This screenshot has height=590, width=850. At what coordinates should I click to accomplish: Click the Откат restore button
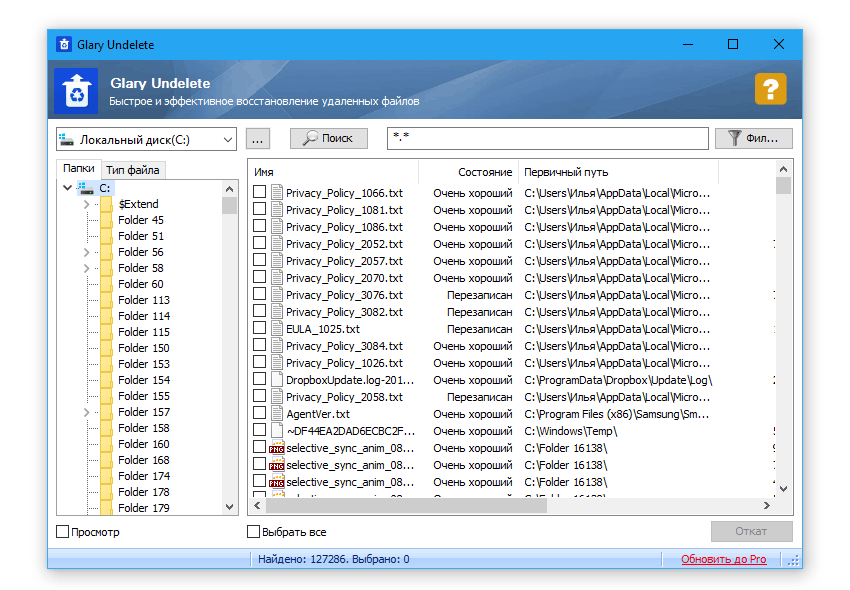[x=751, y=531]
